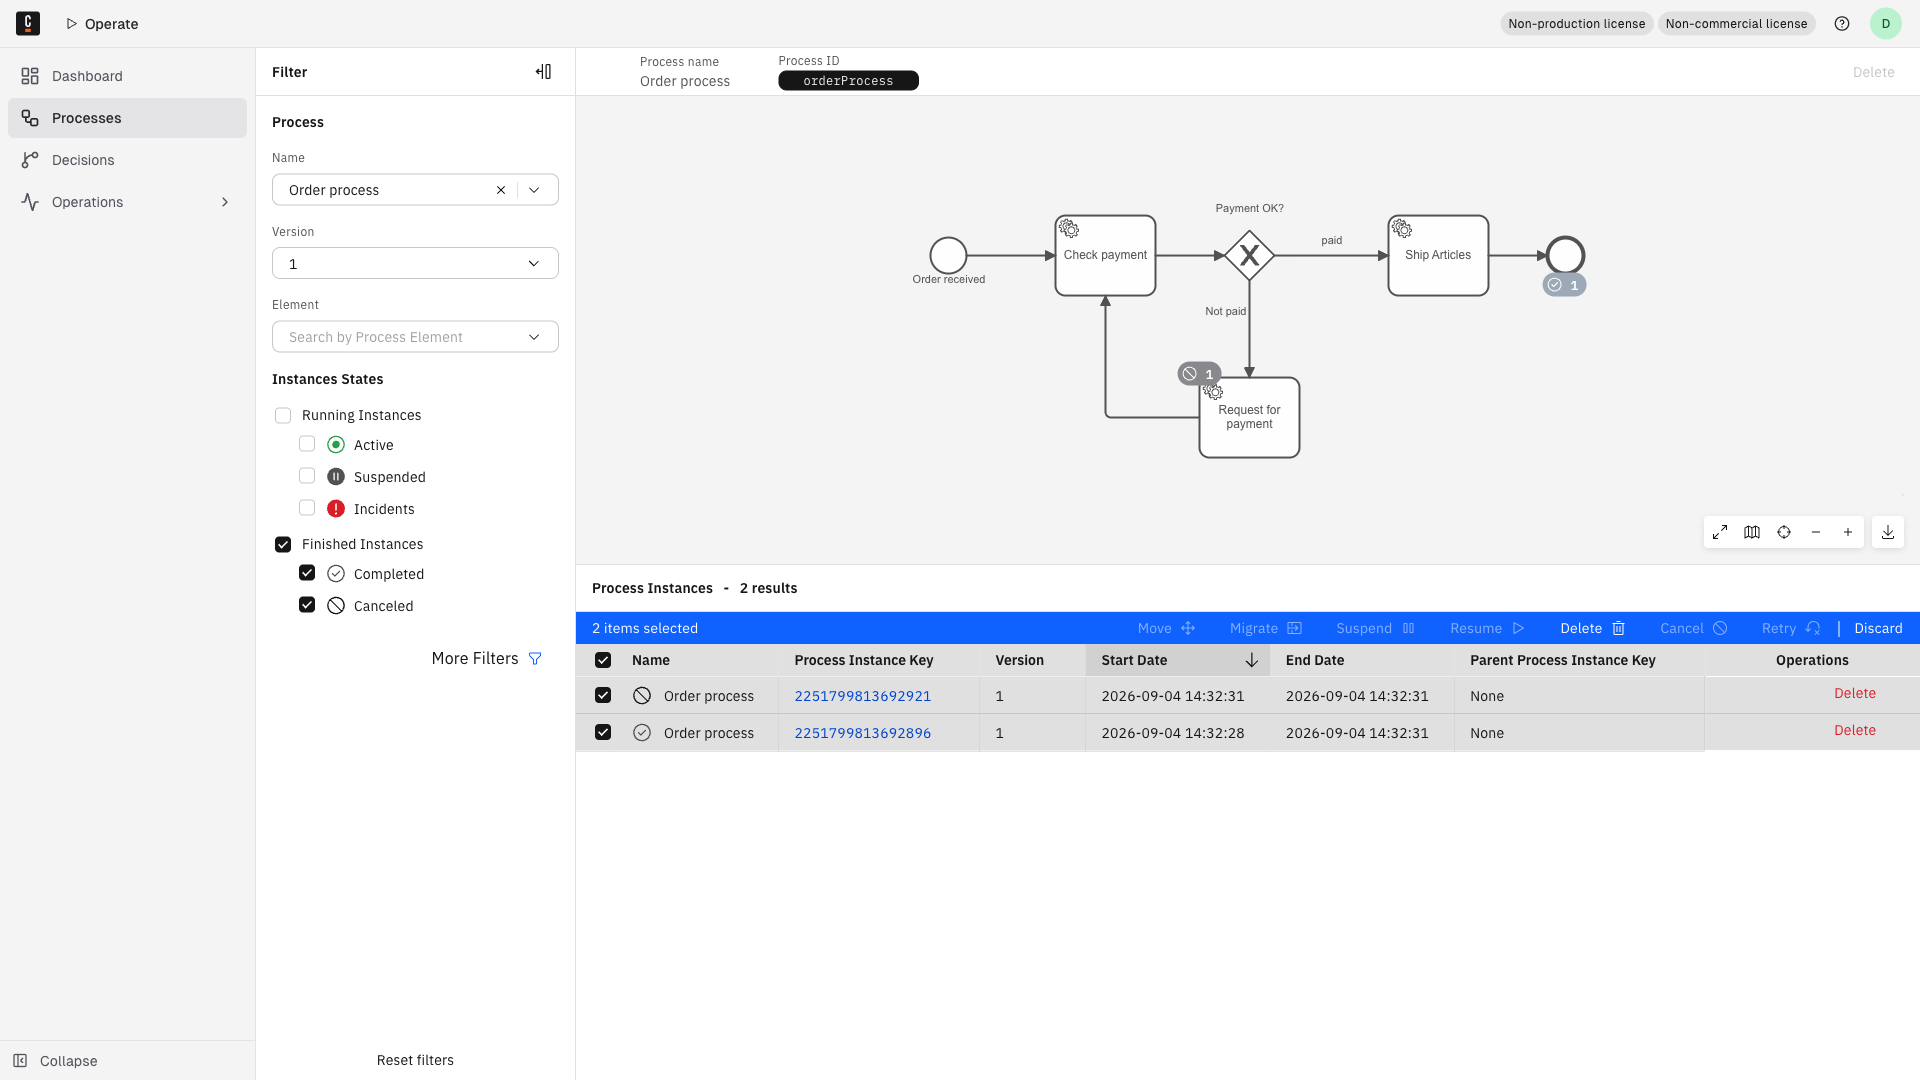Click Reset filters
This screenshot has height=1080, width=1920.
coord(415,1060)
